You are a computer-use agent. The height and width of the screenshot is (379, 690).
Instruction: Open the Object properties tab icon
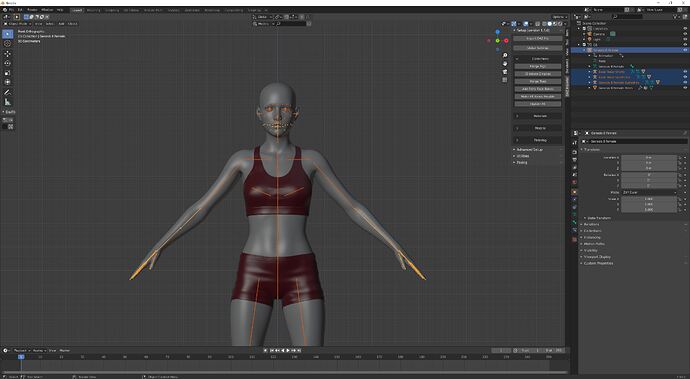(x=574, y=192)
